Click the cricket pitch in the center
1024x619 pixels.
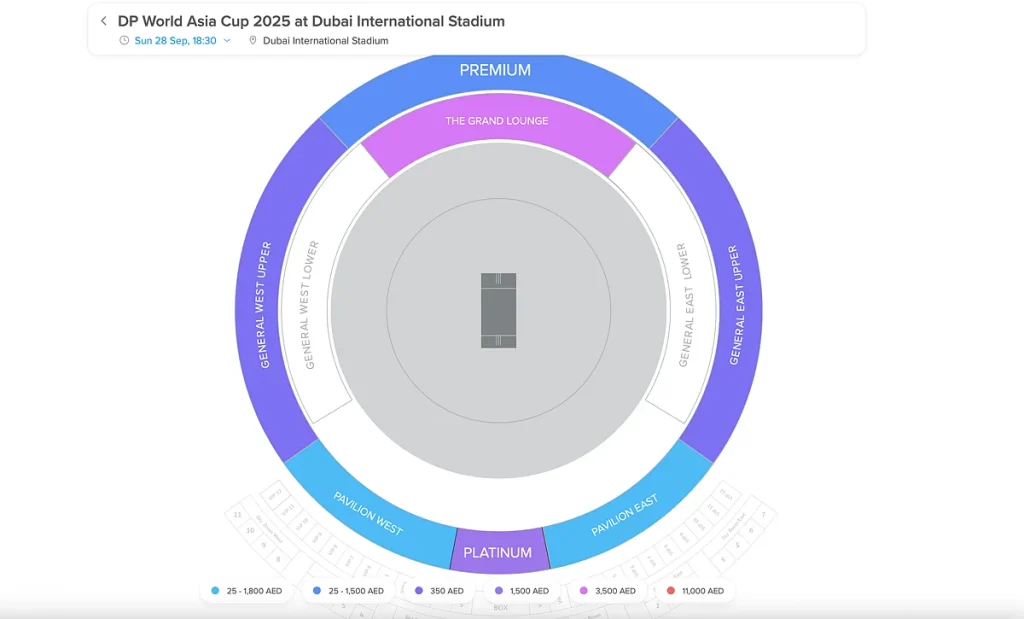(498, 310)
